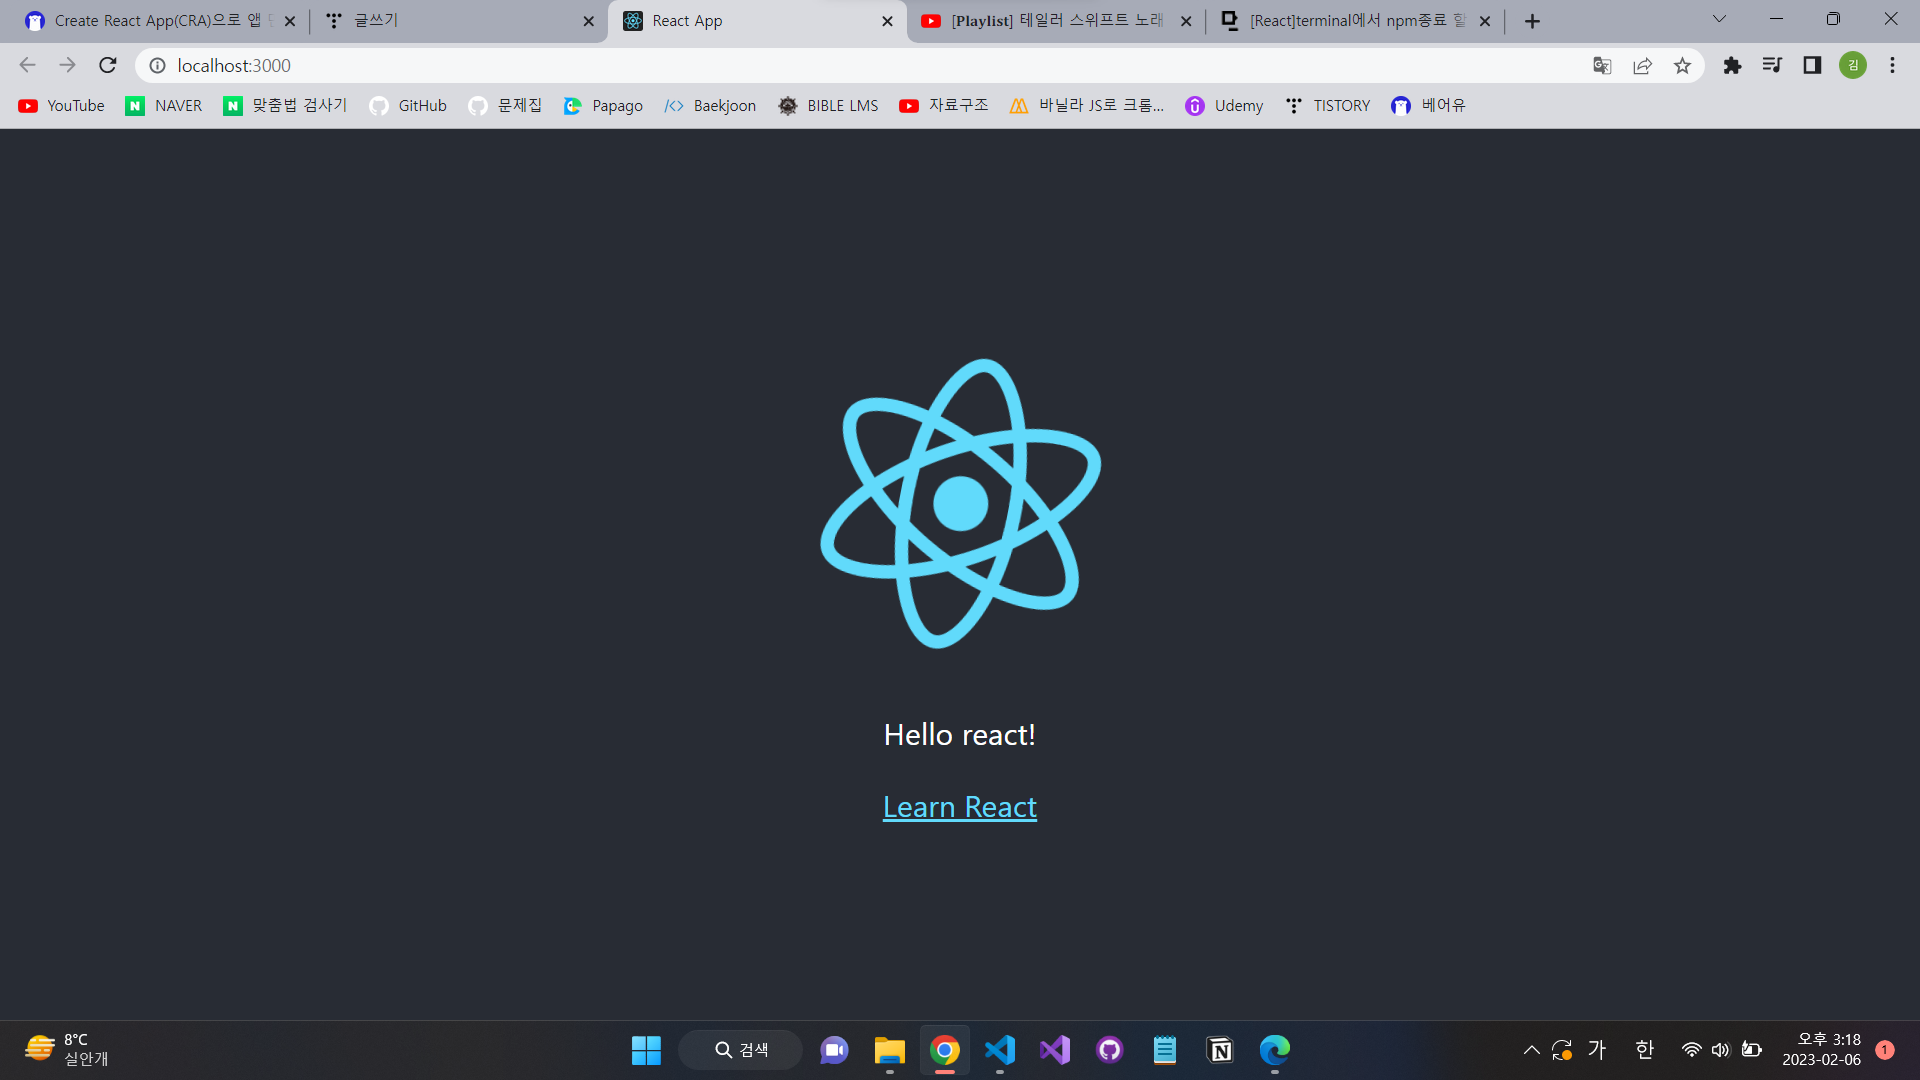View site information icon beside URL

coord(157,66)
